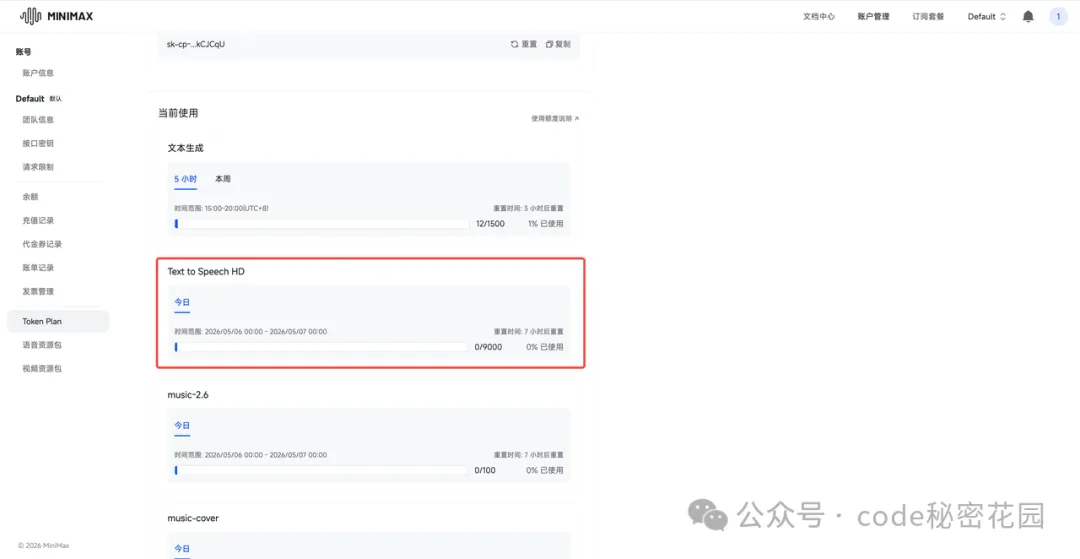Click the music-2.6 heading
This screenshot has height=559, width=1080.
tap(189, 395)
